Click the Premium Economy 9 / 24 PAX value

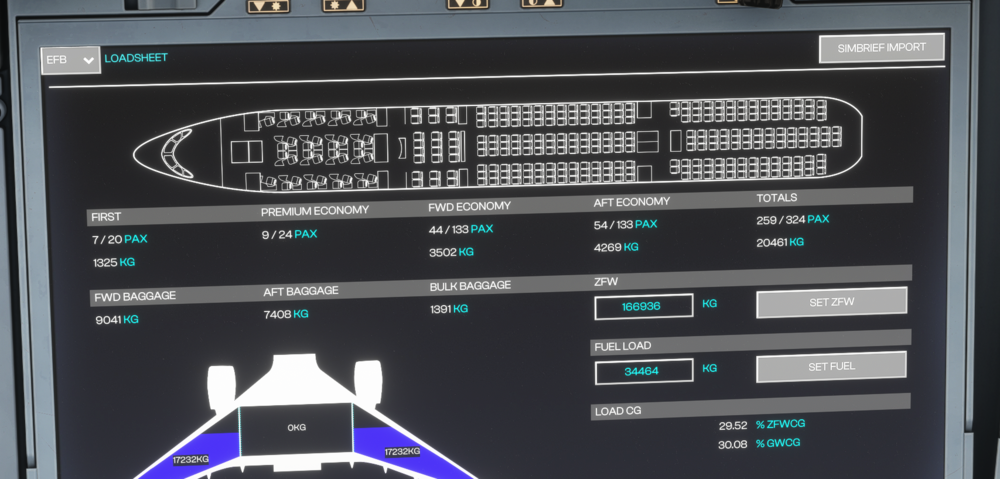[289, 234]
